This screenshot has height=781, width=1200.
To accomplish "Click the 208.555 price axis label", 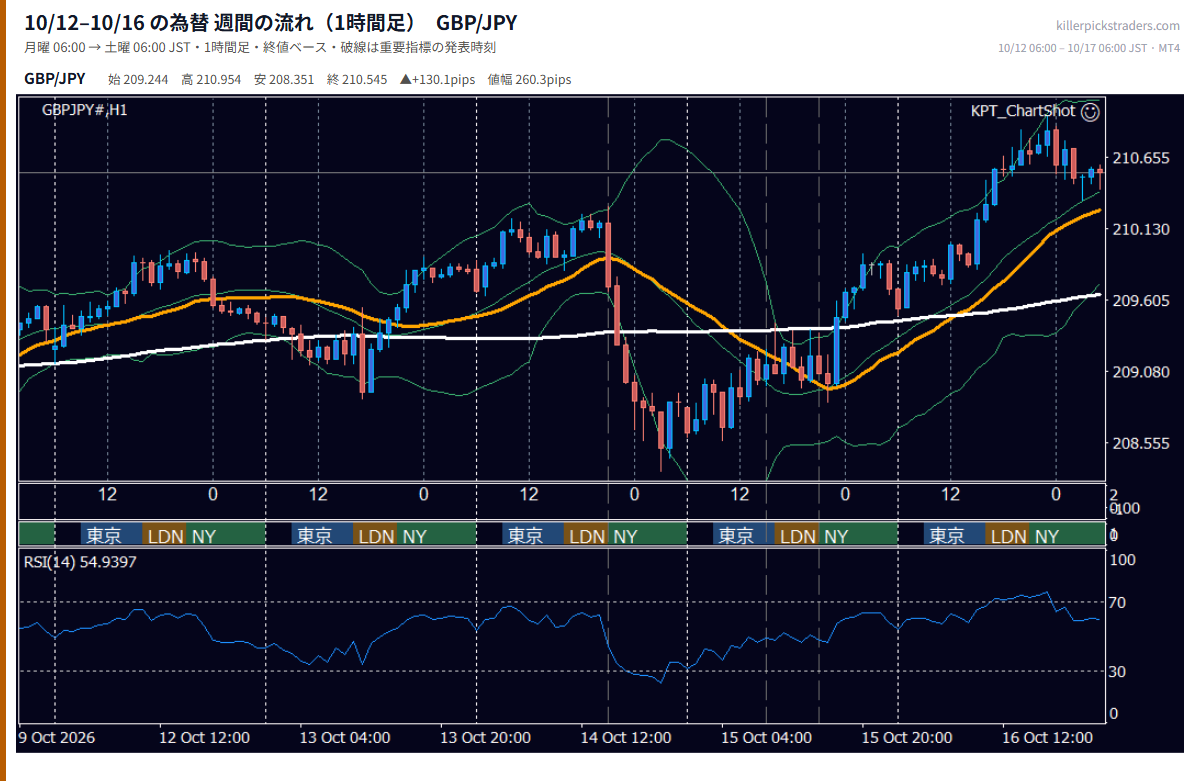I will tap(1141, 442).
